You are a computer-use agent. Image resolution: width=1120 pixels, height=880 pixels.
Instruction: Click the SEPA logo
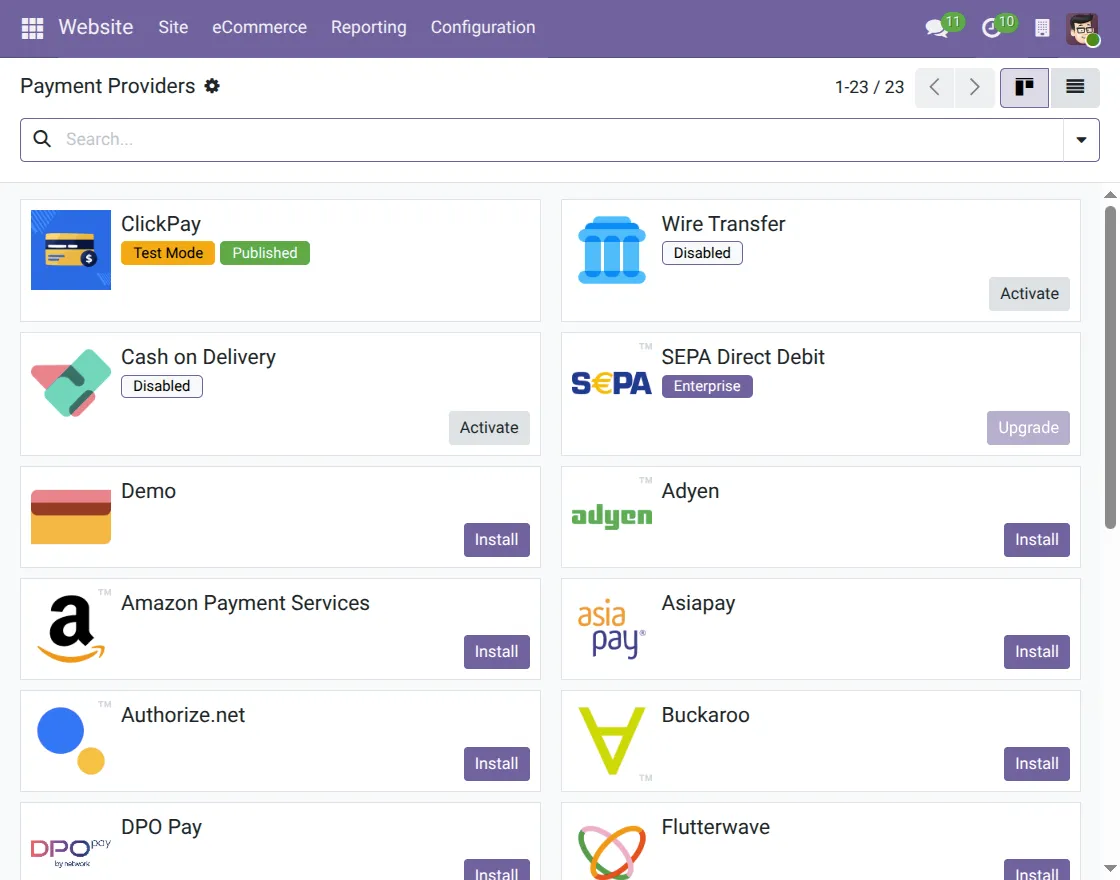611,384
